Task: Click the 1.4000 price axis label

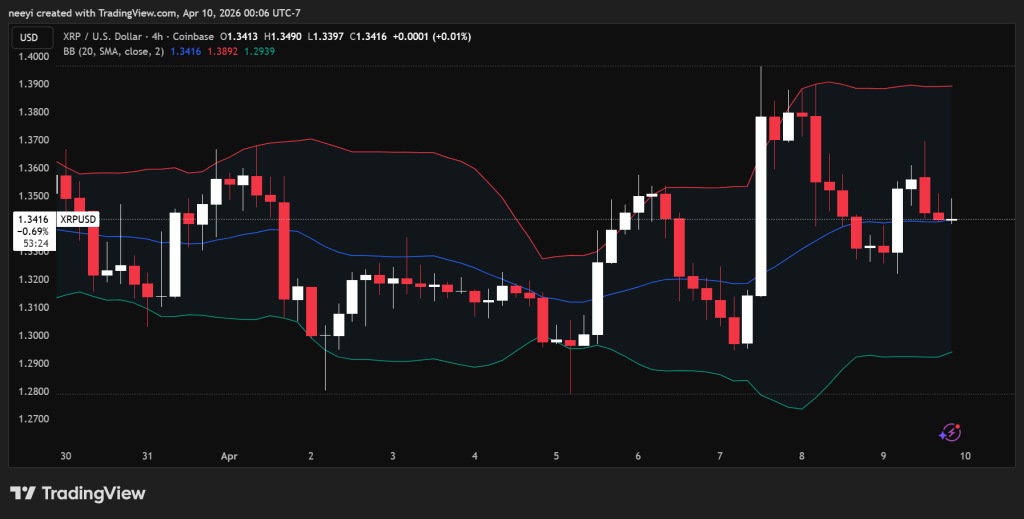Action: (30, 57)
